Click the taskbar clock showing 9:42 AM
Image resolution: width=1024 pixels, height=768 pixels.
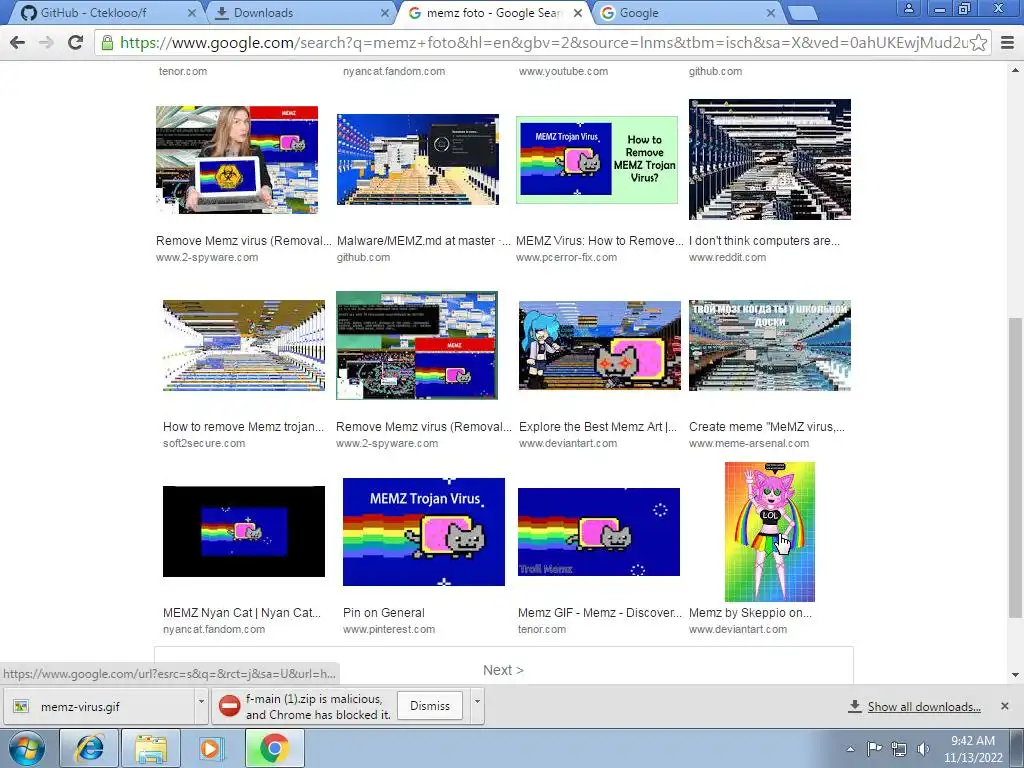(x=972, y=749)
